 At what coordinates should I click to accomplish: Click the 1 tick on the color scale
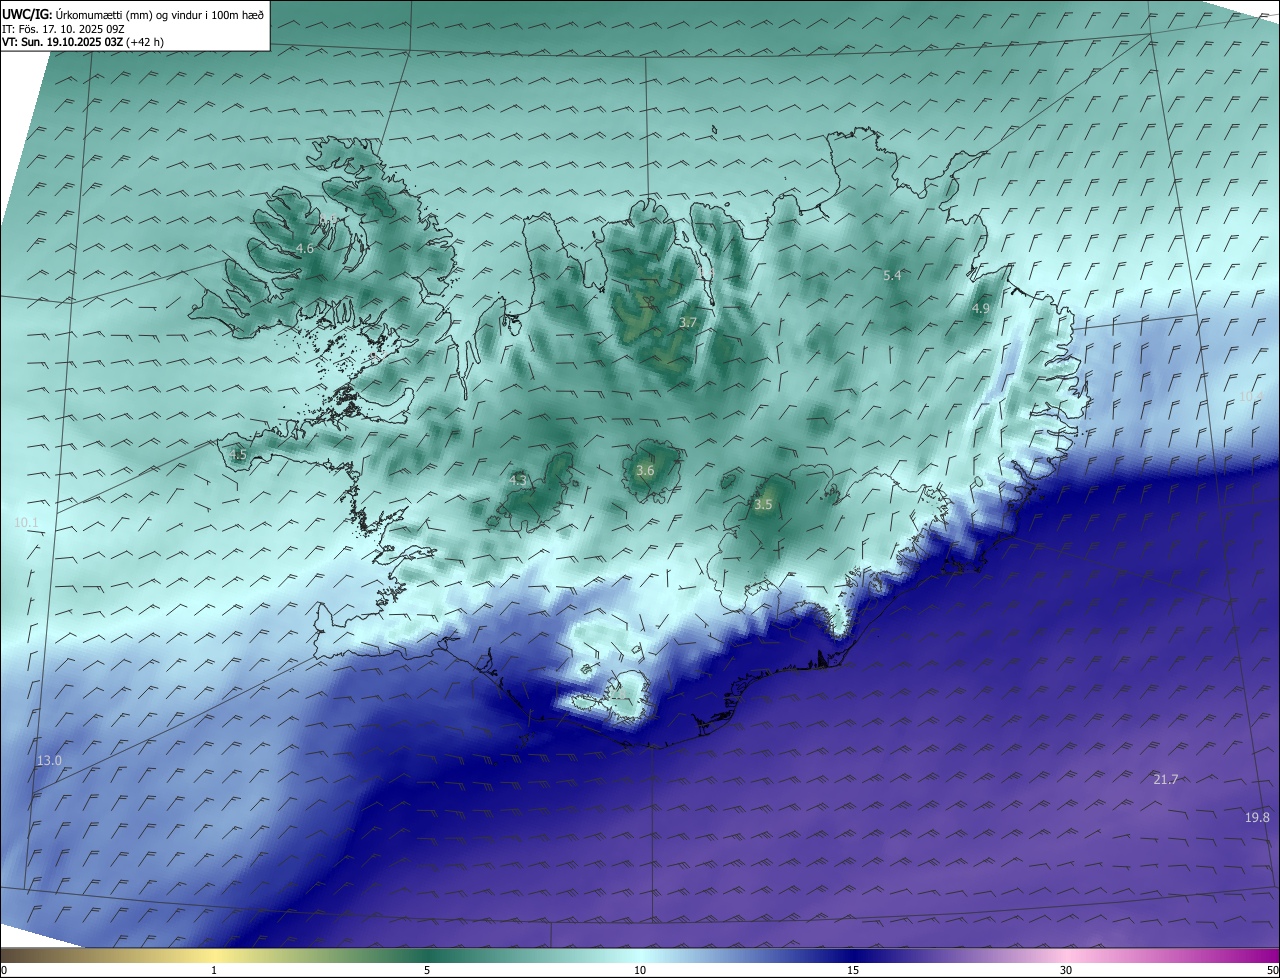pyautogui.click(x=214, y=970)
